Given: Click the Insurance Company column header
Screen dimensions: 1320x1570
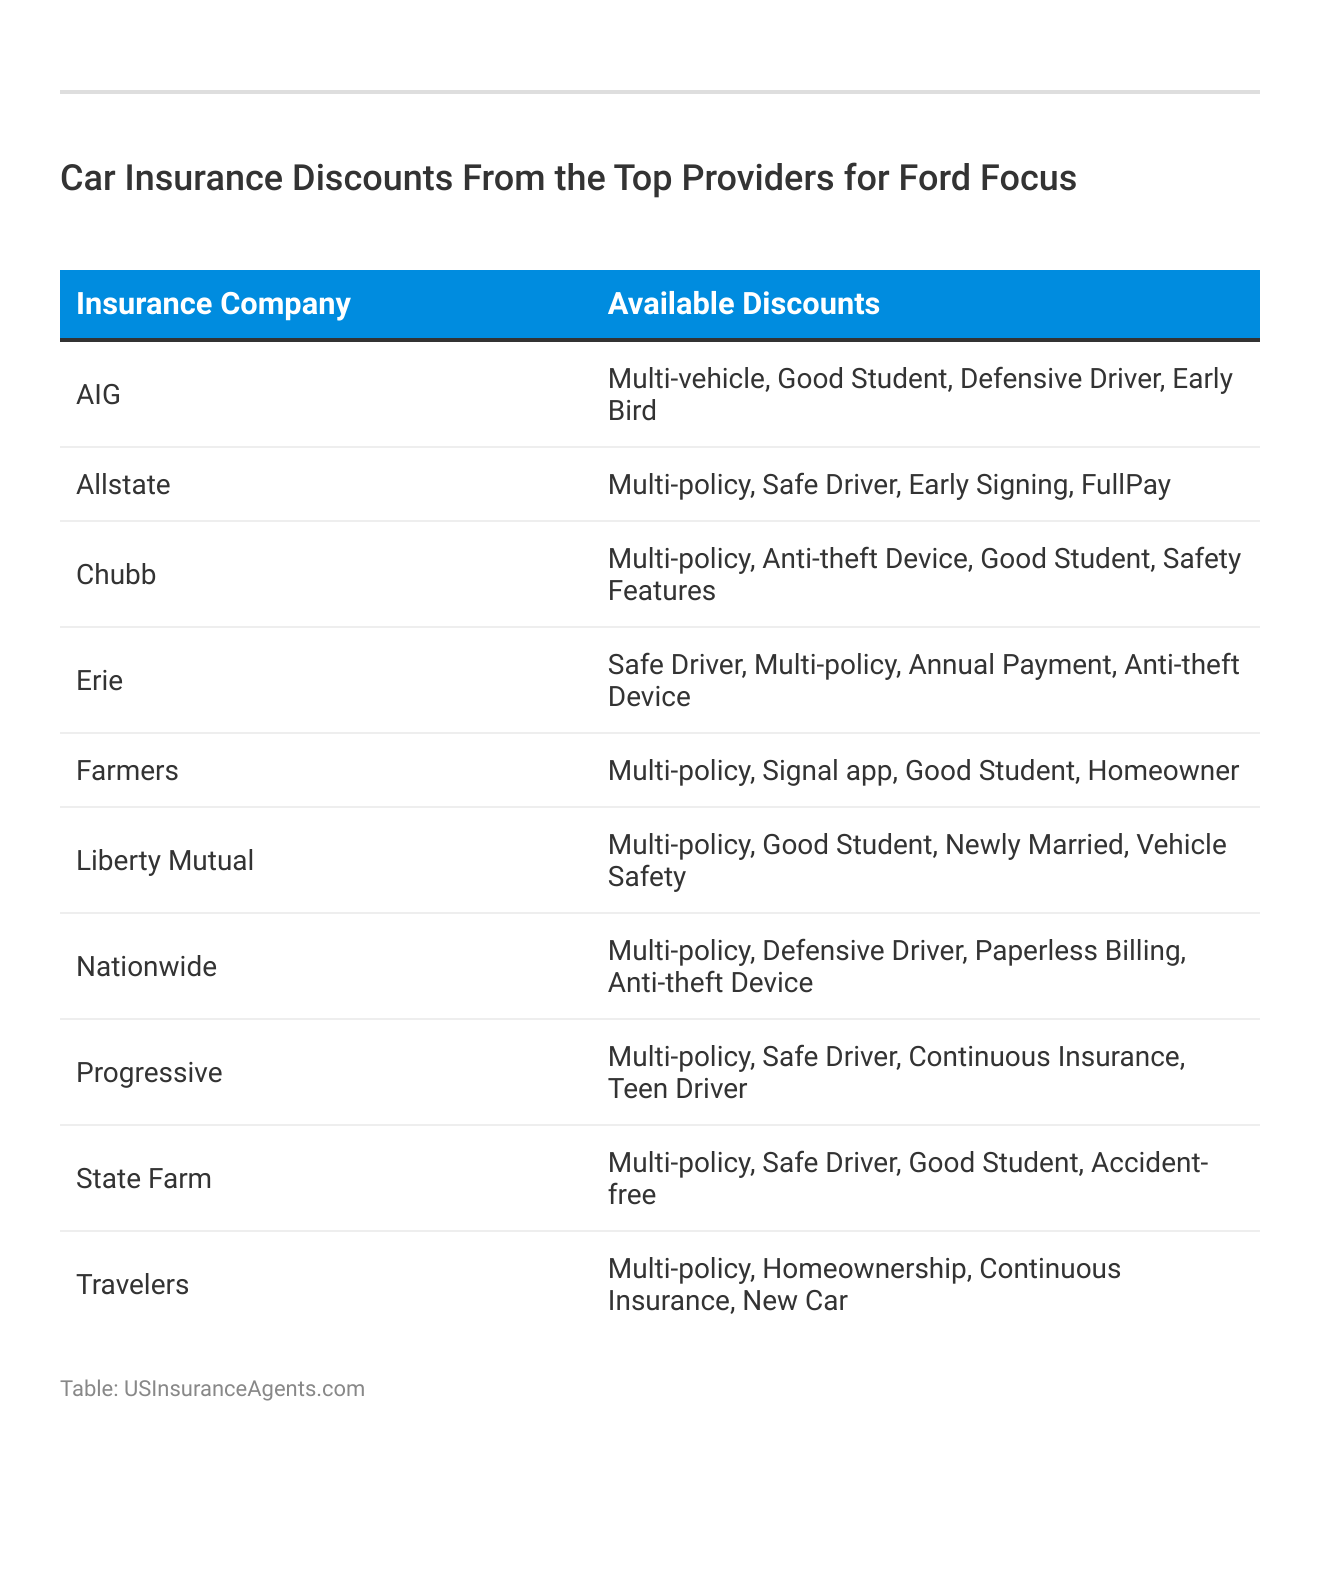Looking at the screenshot, I should click(x=213, y=304).
